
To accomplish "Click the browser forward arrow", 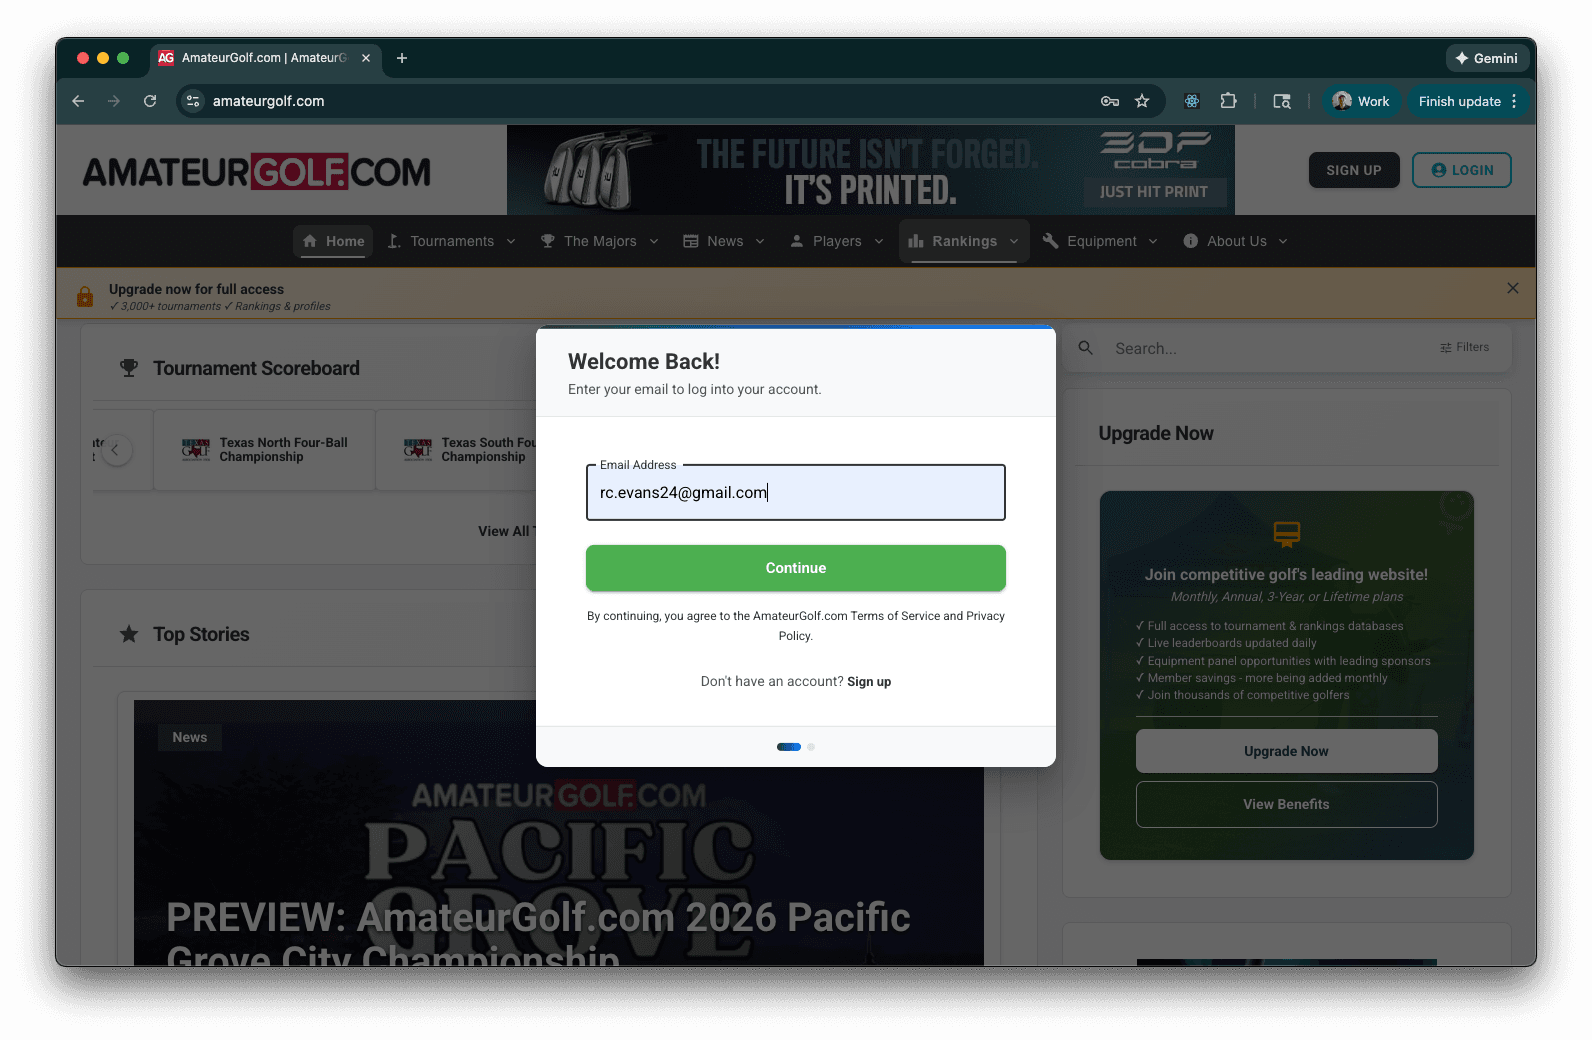I will coord(114,101).
